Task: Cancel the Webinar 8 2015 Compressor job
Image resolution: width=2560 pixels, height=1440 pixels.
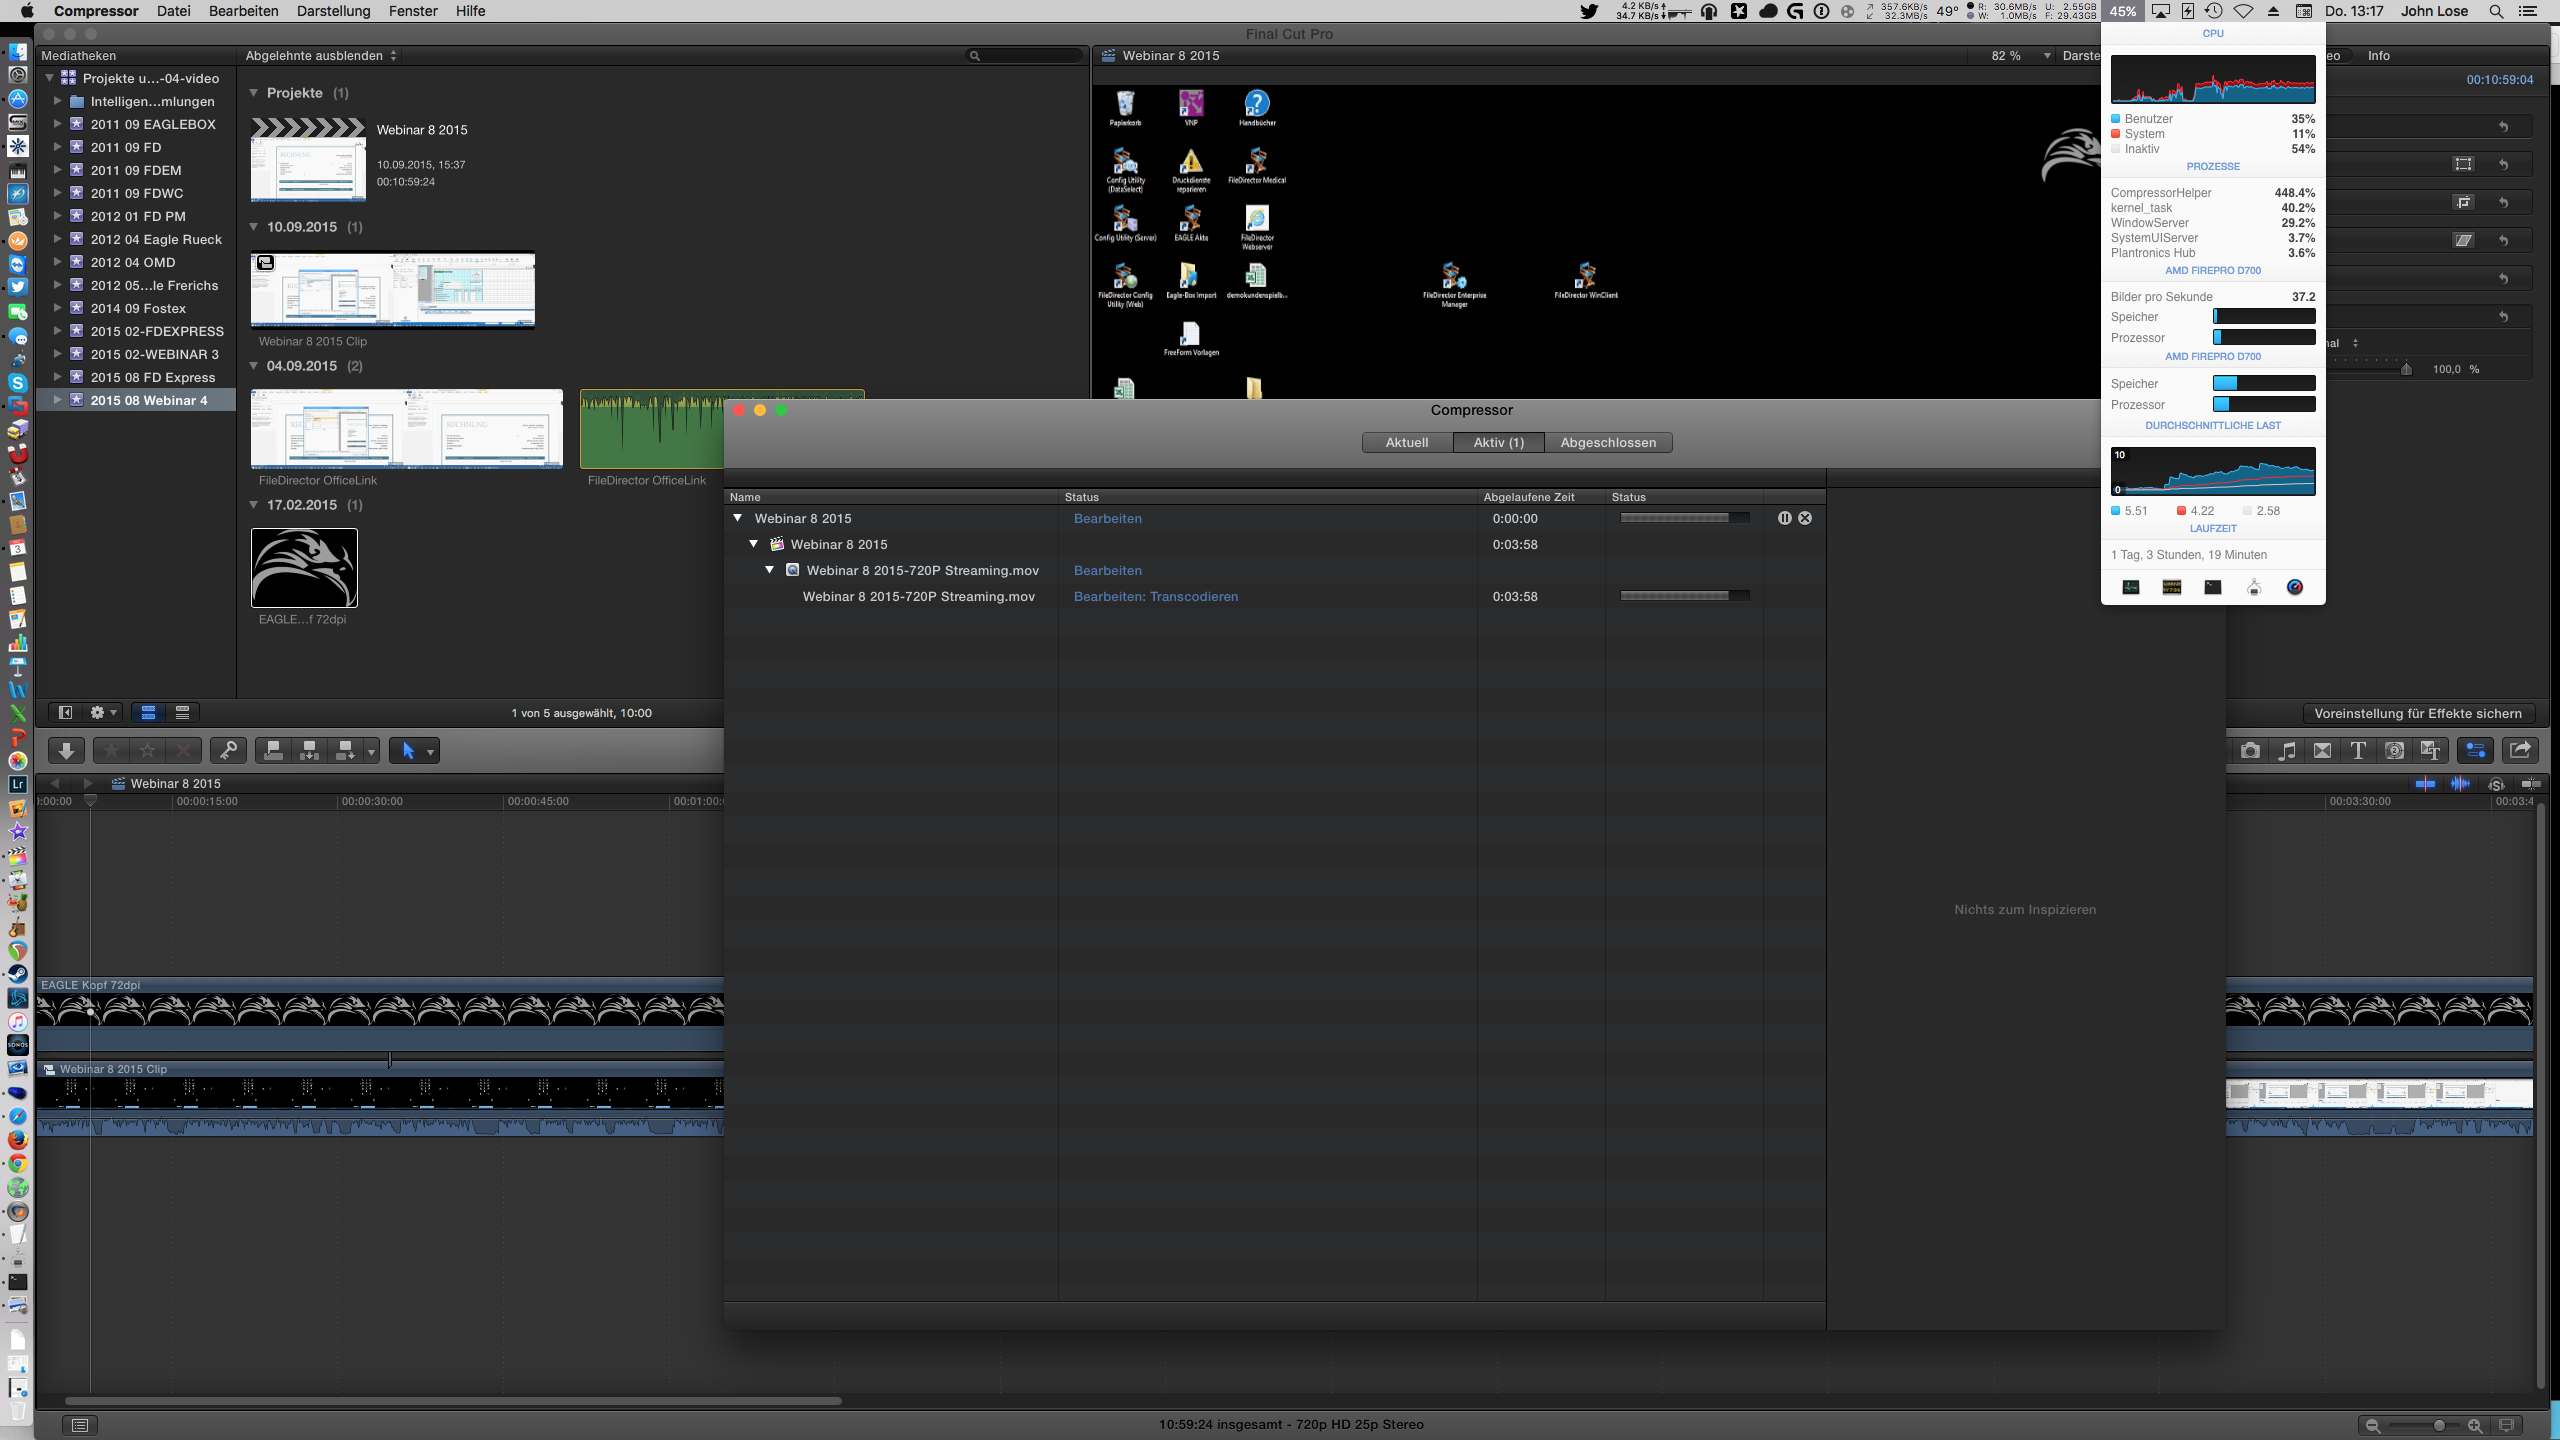Action: pos(1805,518)
